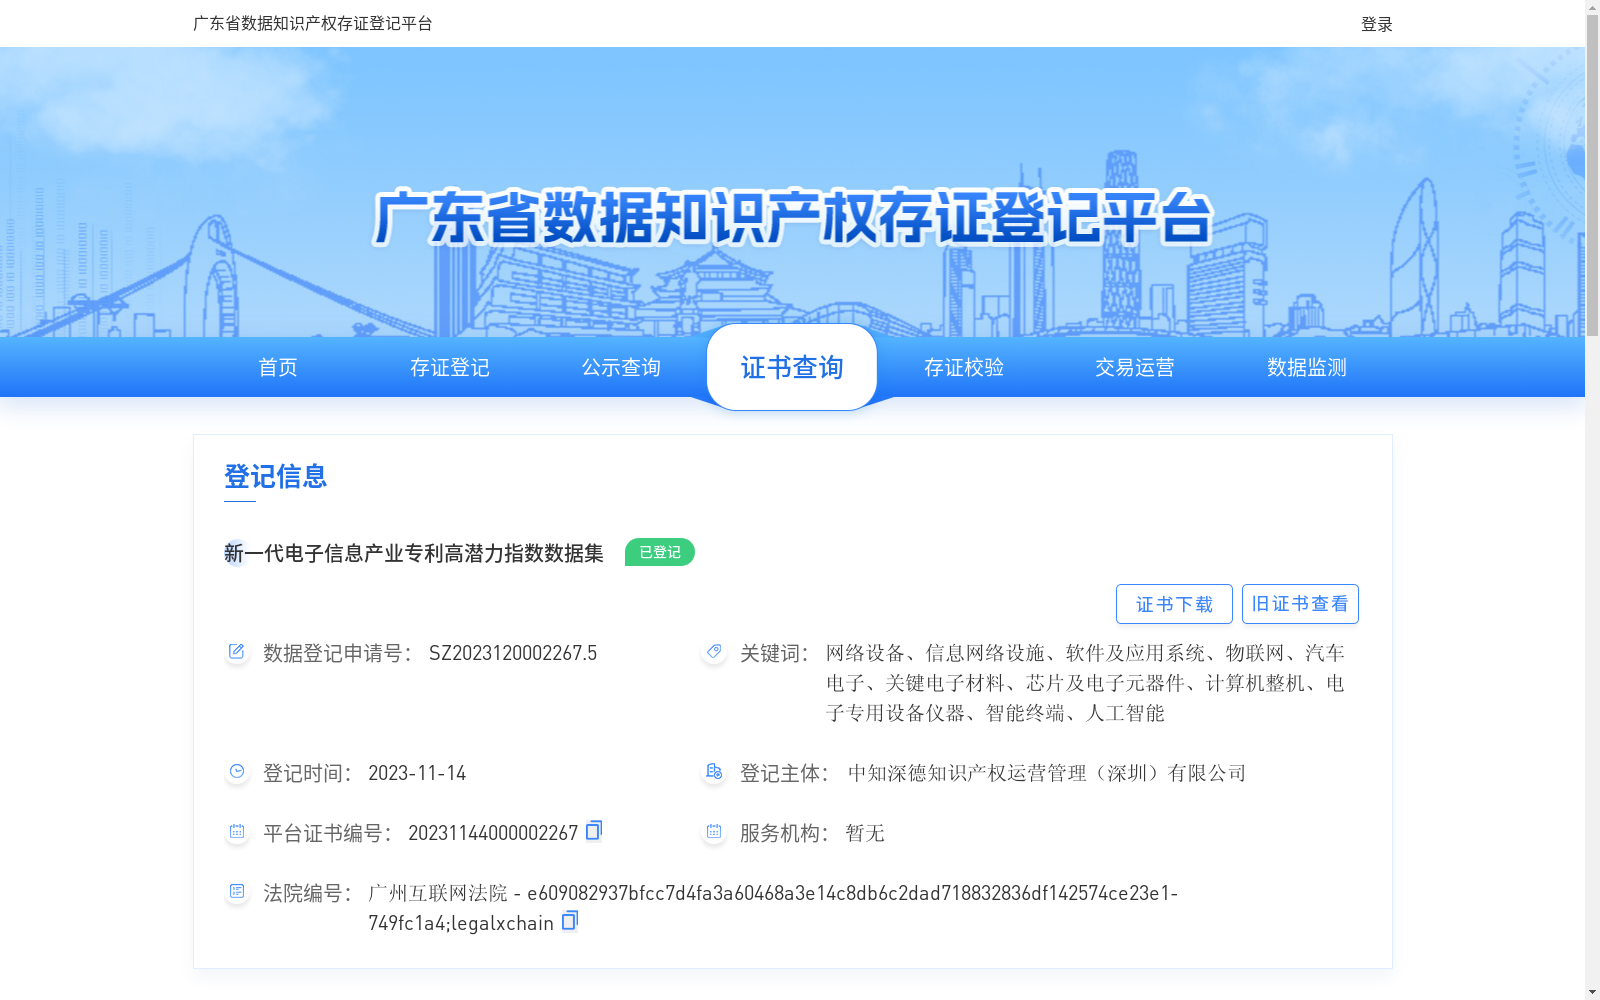Click the calendar icon beside 平台证书编号
The image size is (1600, 1000).
(x=237, y=832)
